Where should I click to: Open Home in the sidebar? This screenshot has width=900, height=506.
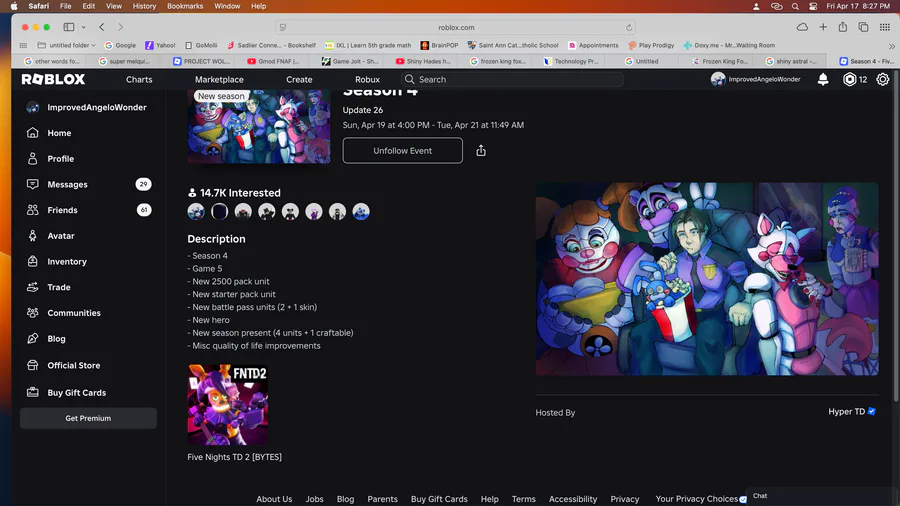click(x=59, y=133)
